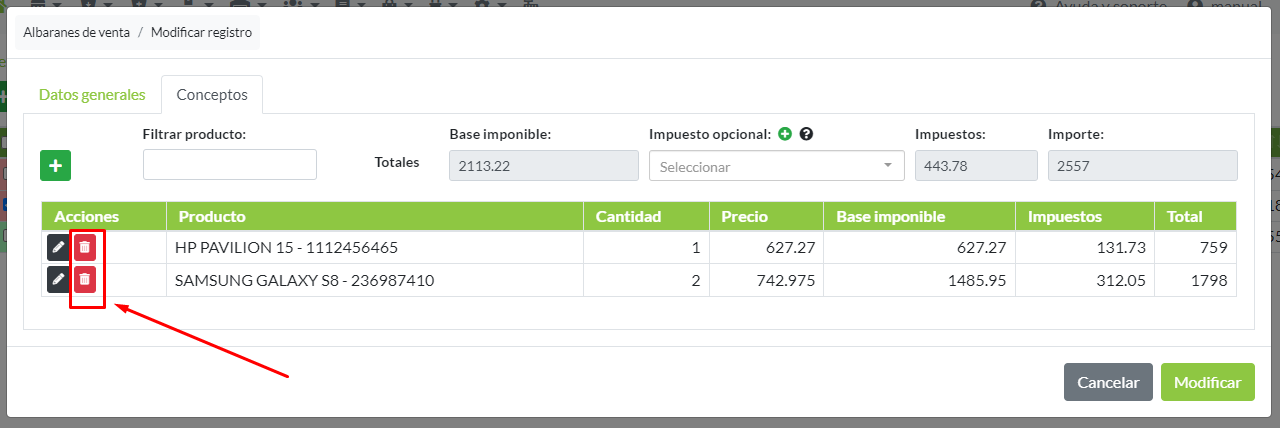Click the Base imponible totals field
The width and height of the screenshot is (1280, 428).
tap(543, 167)
